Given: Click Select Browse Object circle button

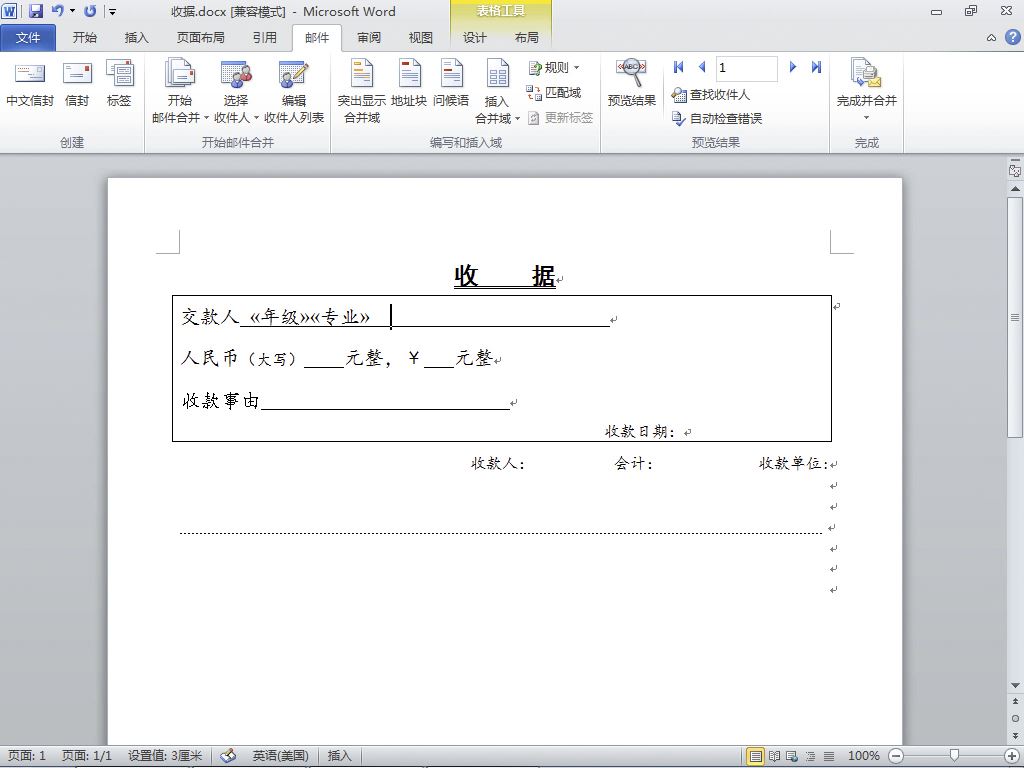Looking at the screenshot, I should 1015,718.
